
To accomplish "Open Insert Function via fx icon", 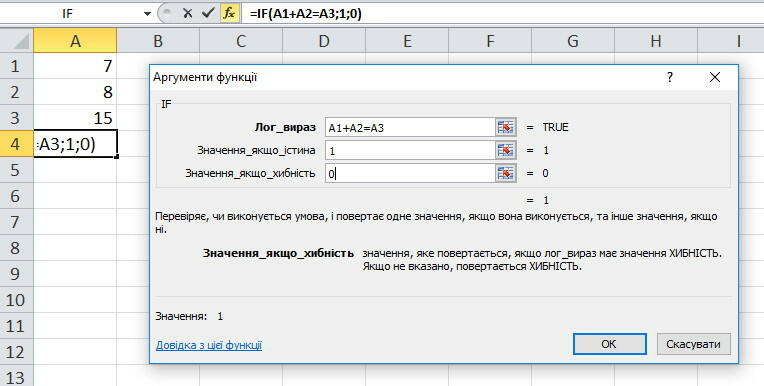I will click(x=229, y=13).
